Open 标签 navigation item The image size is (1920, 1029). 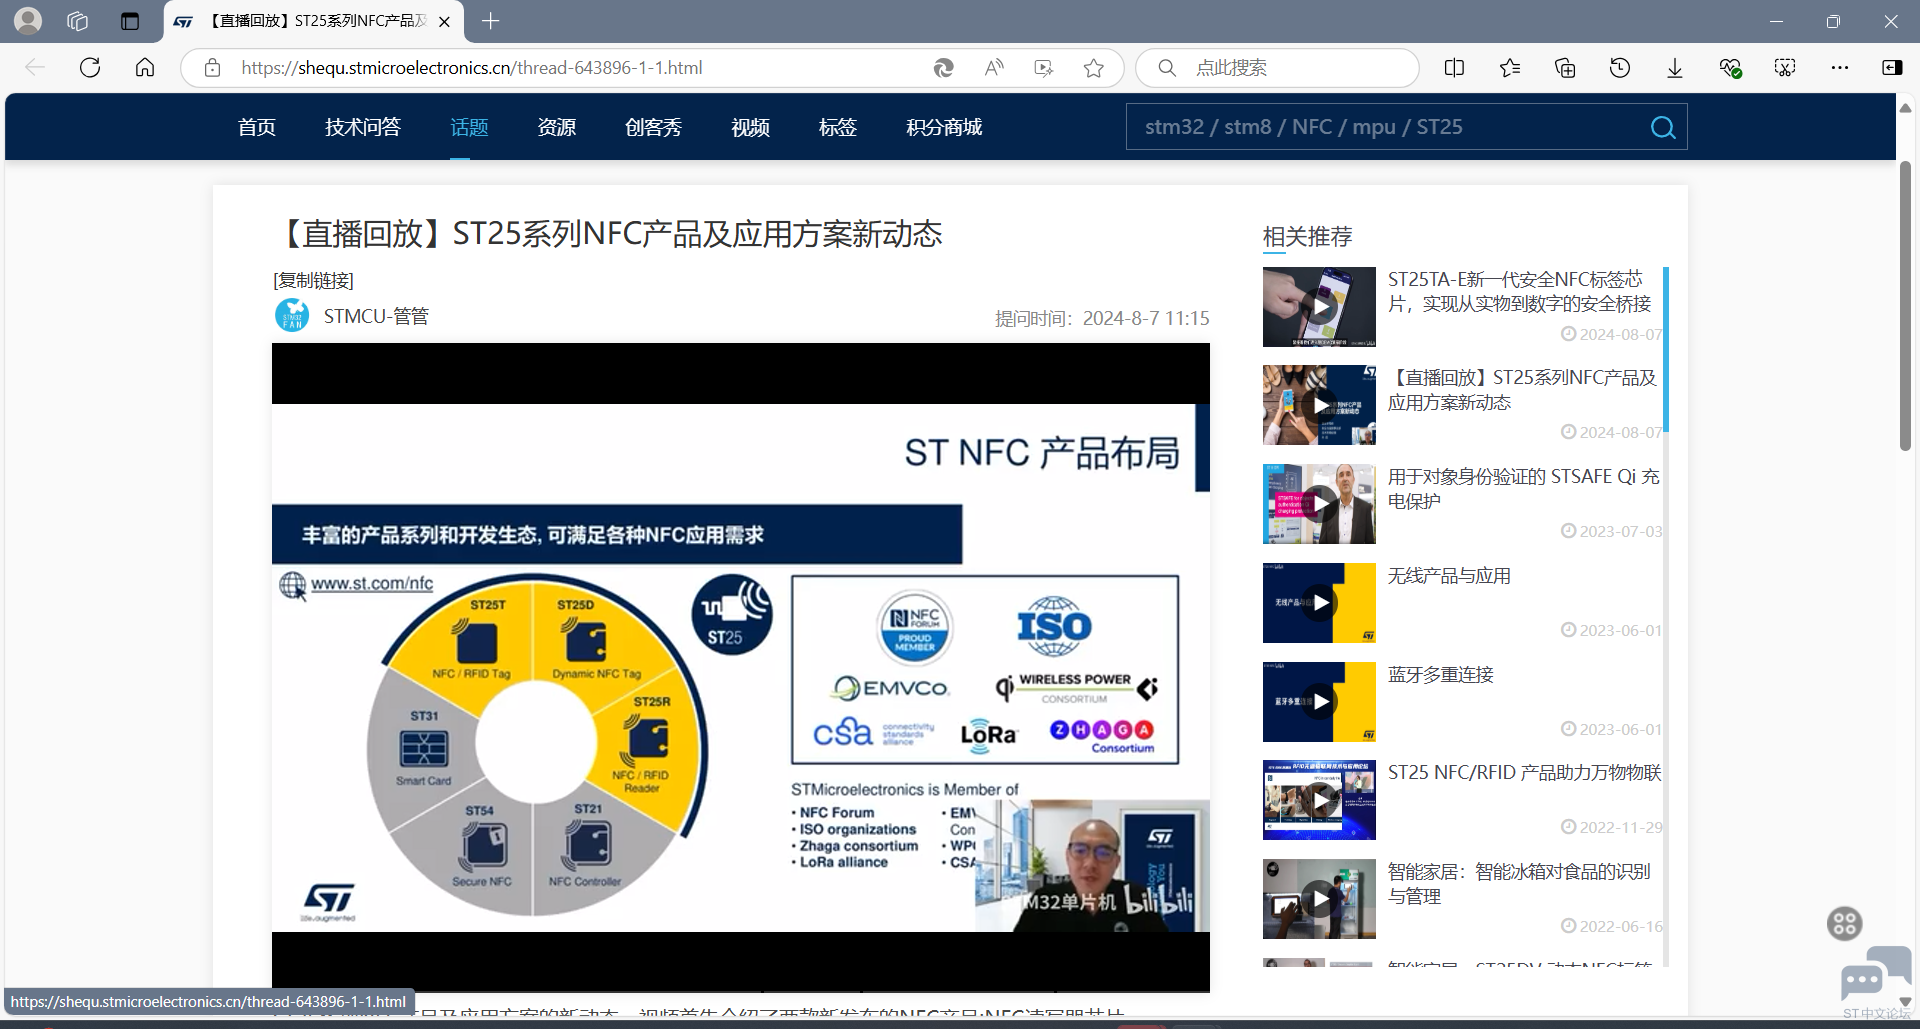(838, 127)
